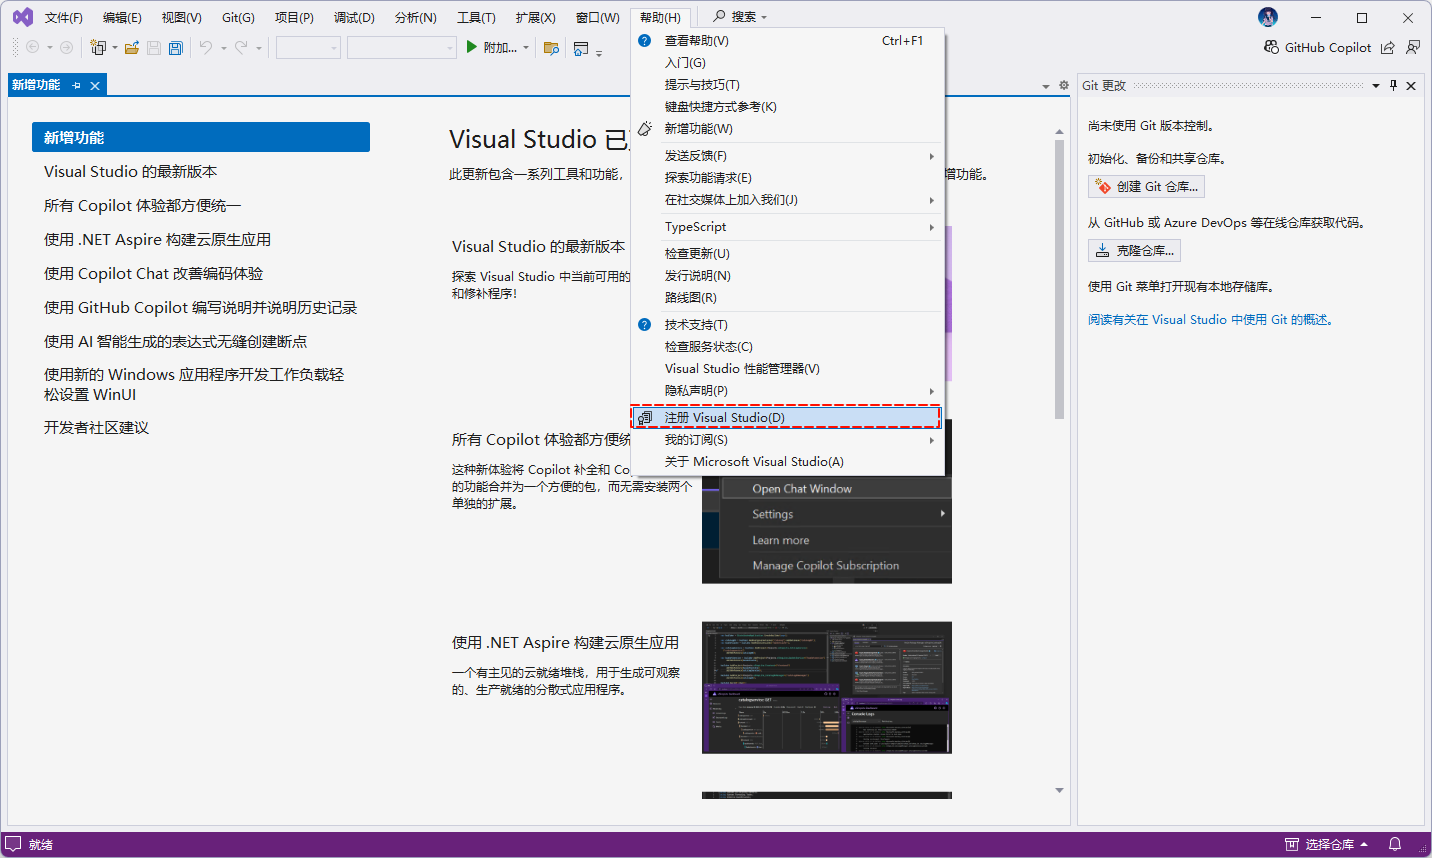Image resolution: width=1432 pixels, height=858 pixels.
Task: Open dropdown arrow next to 附加 button
Action: (526, 48)
